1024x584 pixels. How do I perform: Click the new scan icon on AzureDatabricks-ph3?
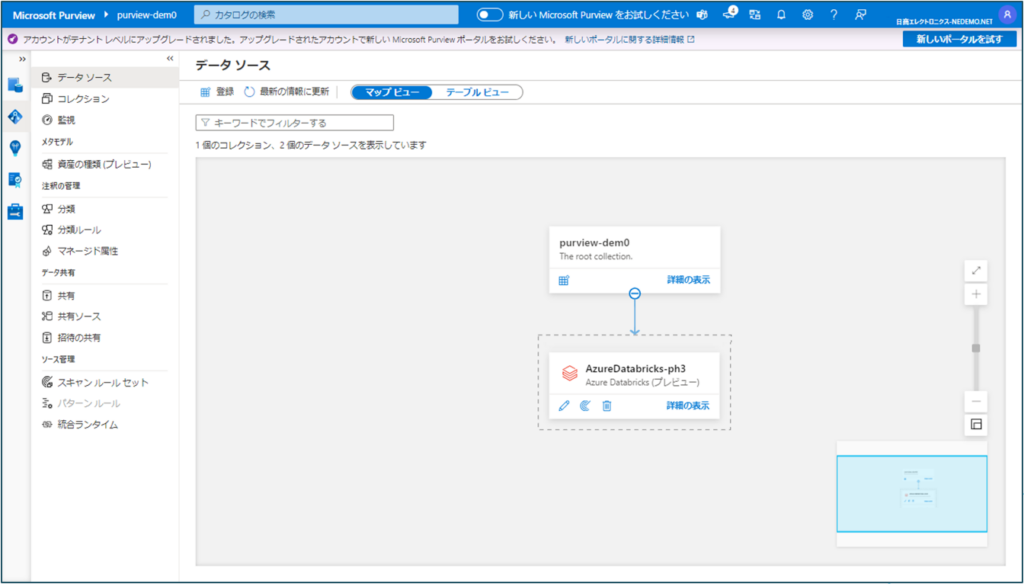tap(585, 406)
